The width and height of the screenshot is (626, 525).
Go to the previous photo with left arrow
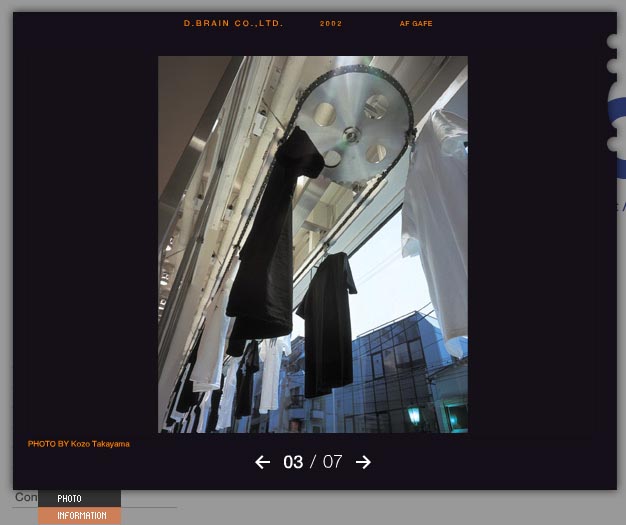click(x=262, y=462)
